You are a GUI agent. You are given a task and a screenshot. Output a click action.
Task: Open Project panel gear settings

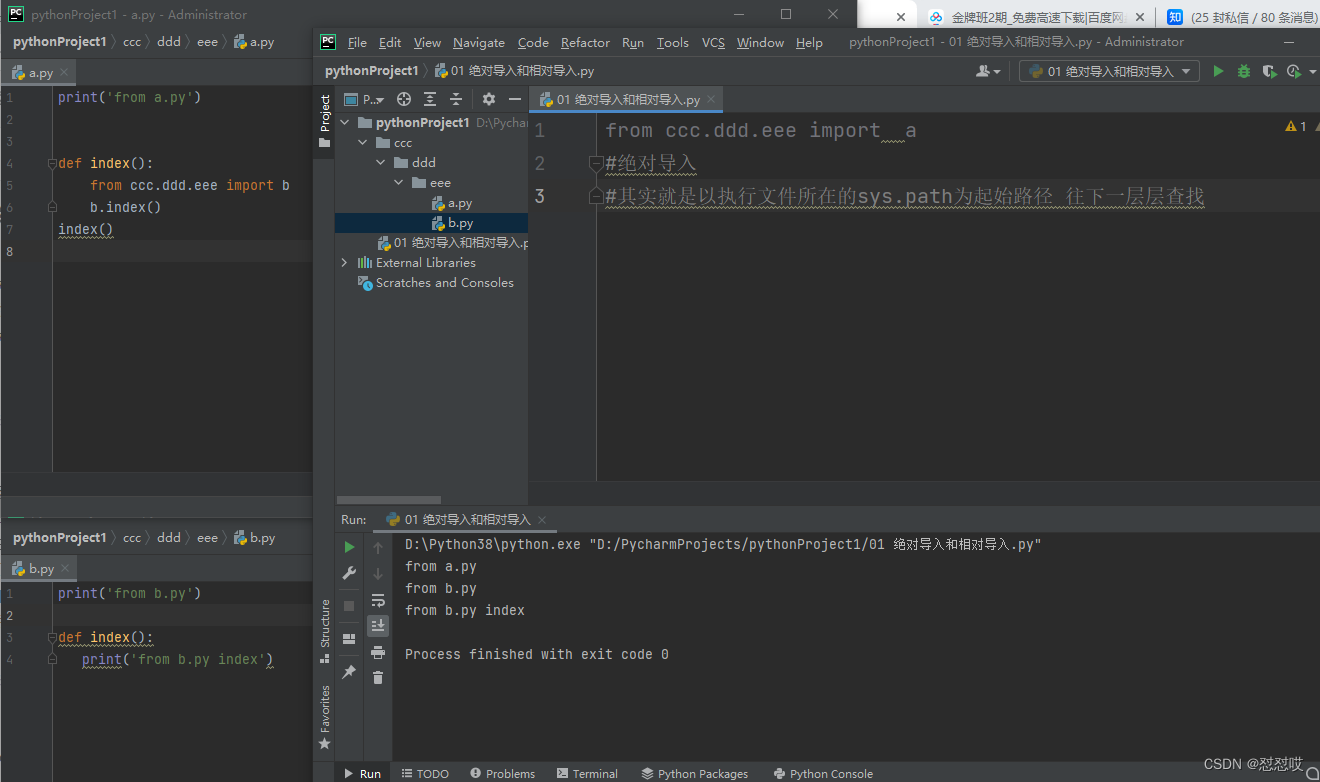click(x=489, y=99)
